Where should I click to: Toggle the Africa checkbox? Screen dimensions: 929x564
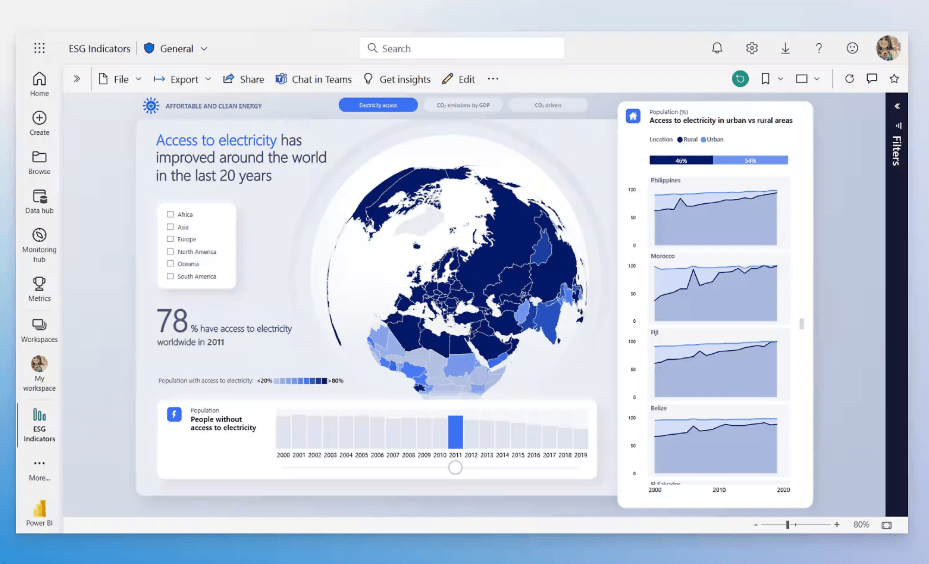(x=170, y=214)
